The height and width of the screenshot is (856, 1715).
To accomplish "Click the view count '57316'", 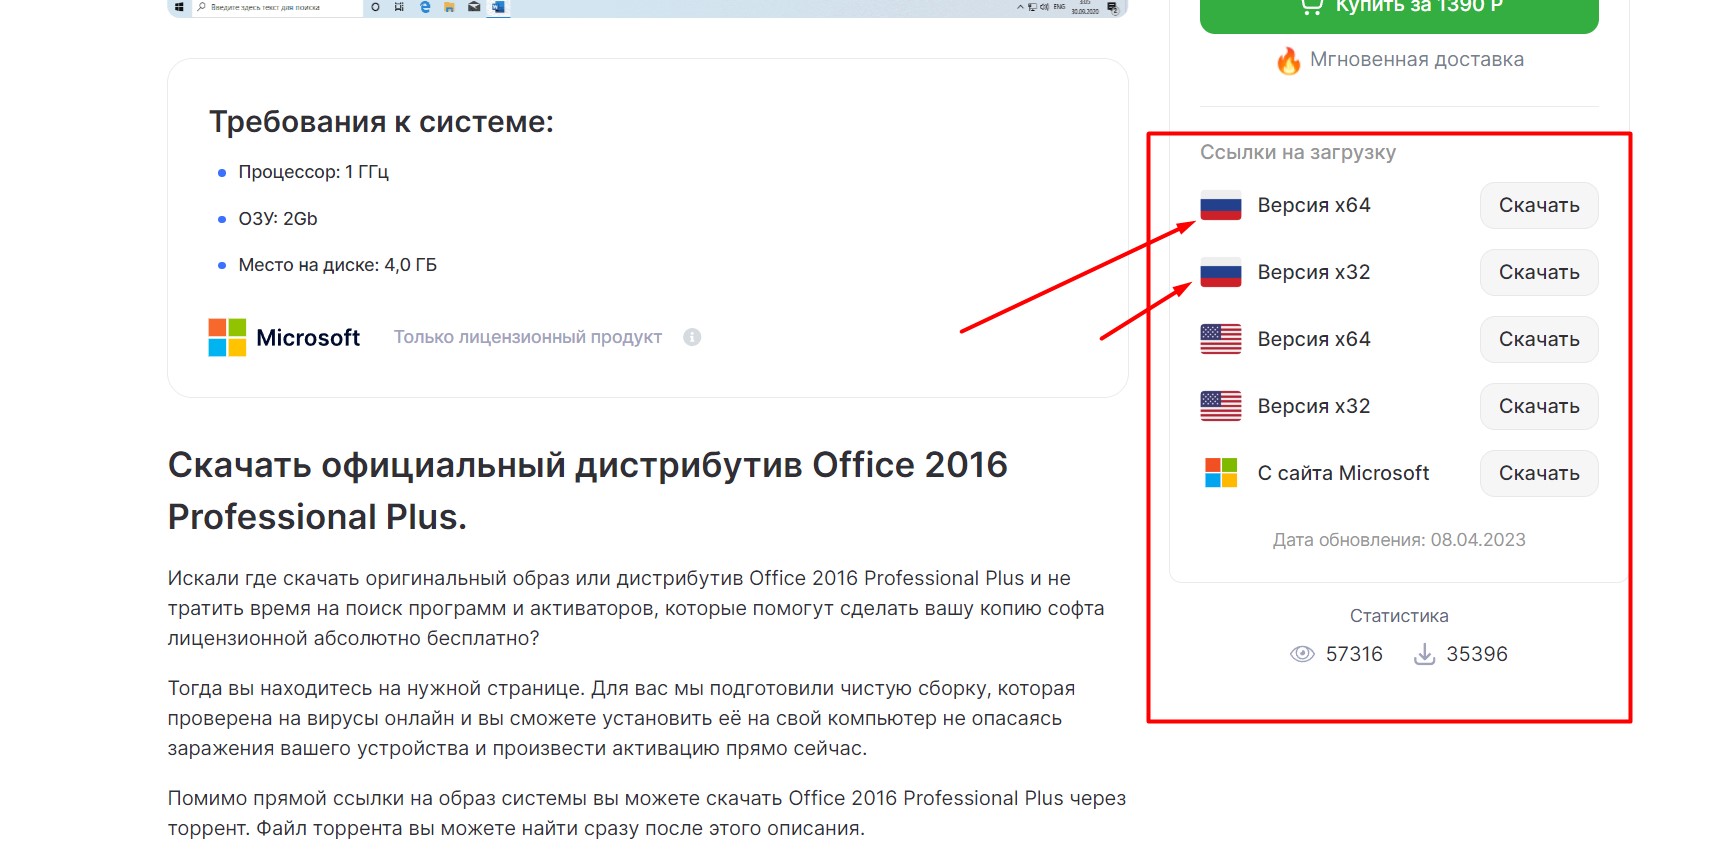I will click(1354, 655).
